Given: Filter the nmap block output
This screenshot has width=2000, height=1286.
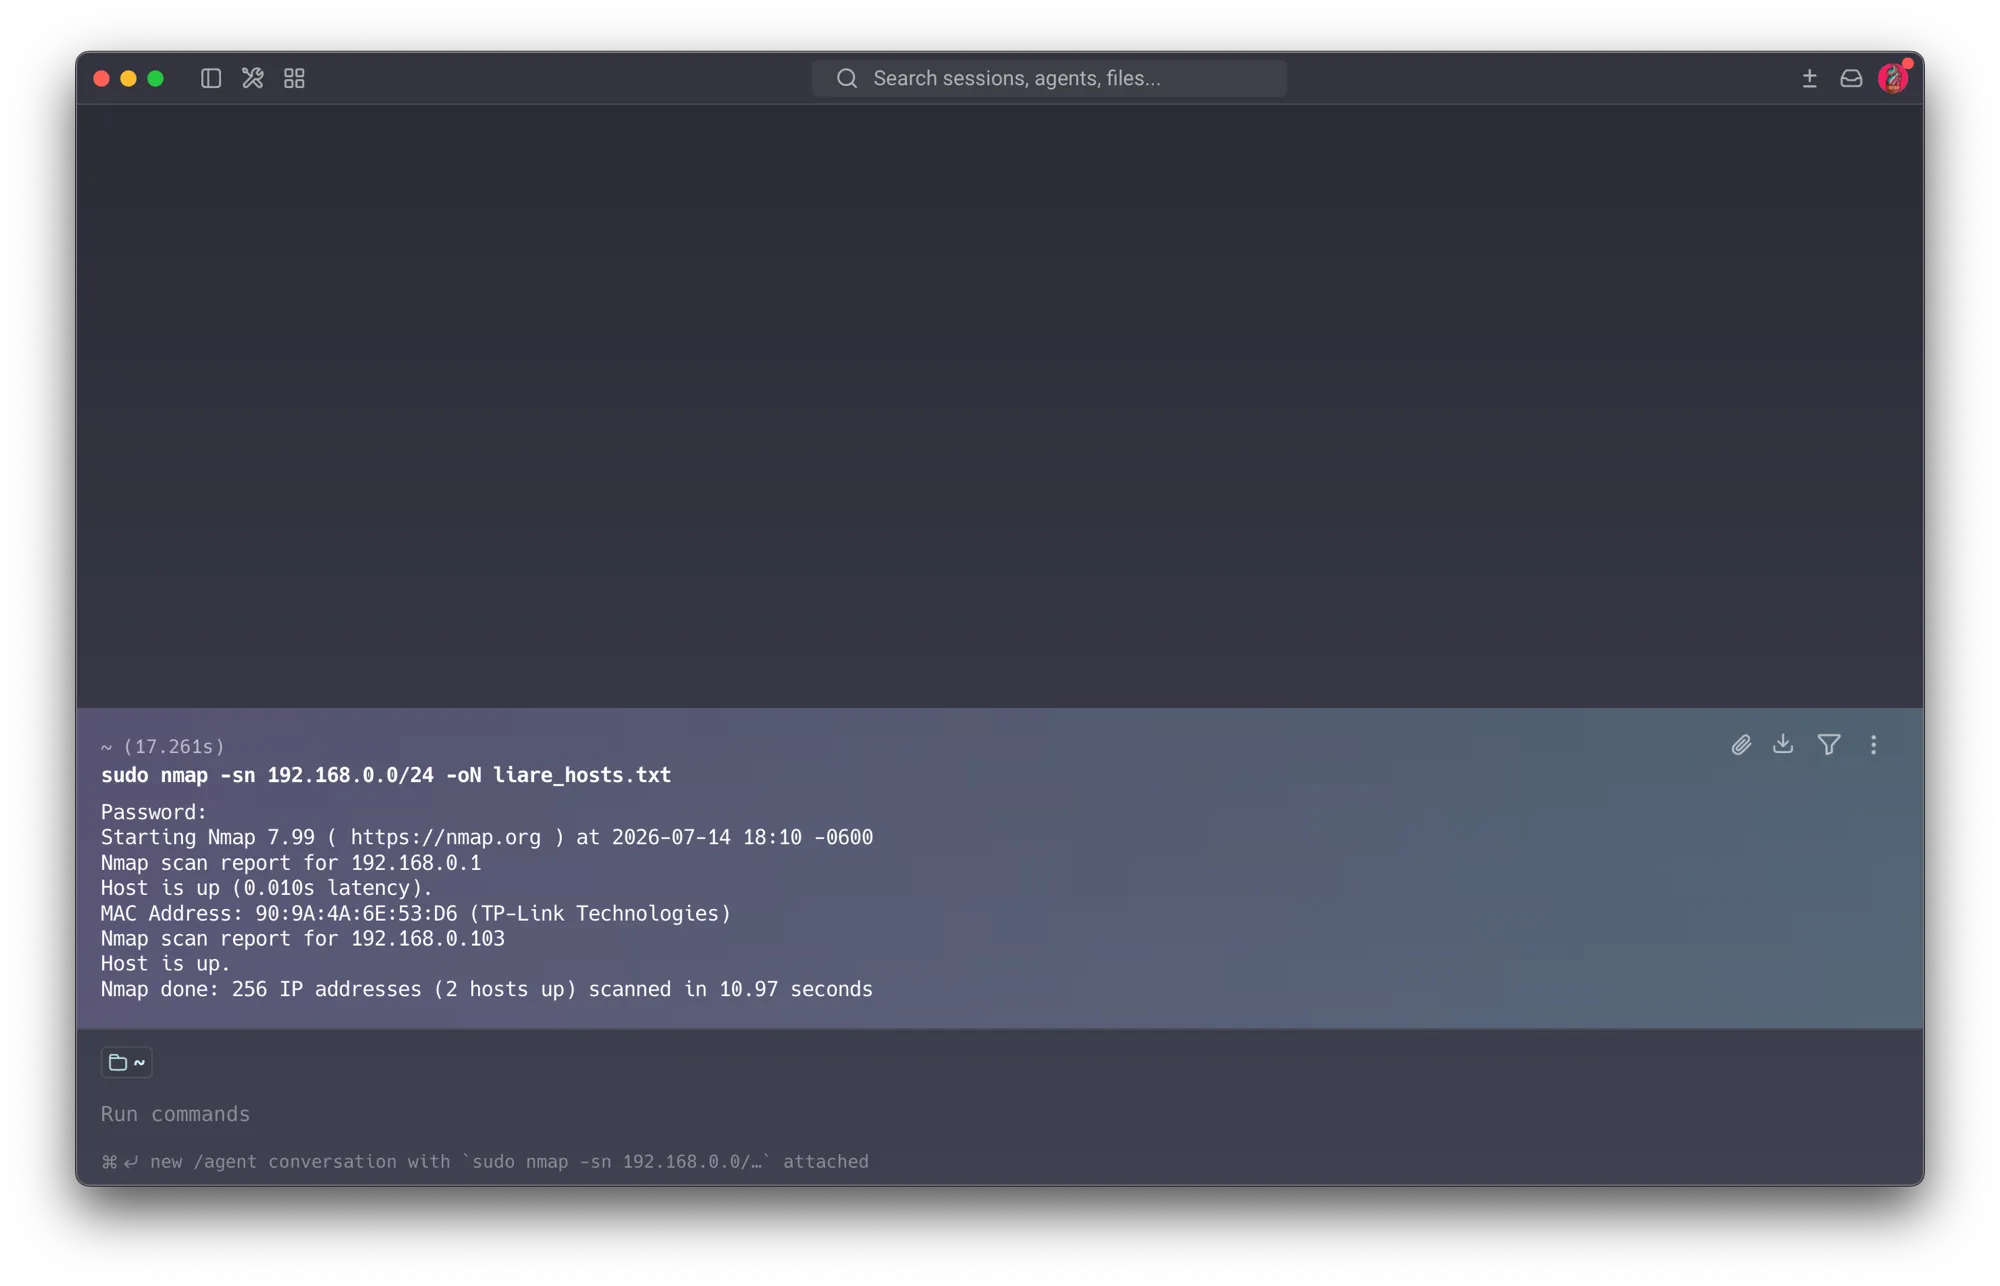Looking at the screenshot, I should (x=1829, y=744).
